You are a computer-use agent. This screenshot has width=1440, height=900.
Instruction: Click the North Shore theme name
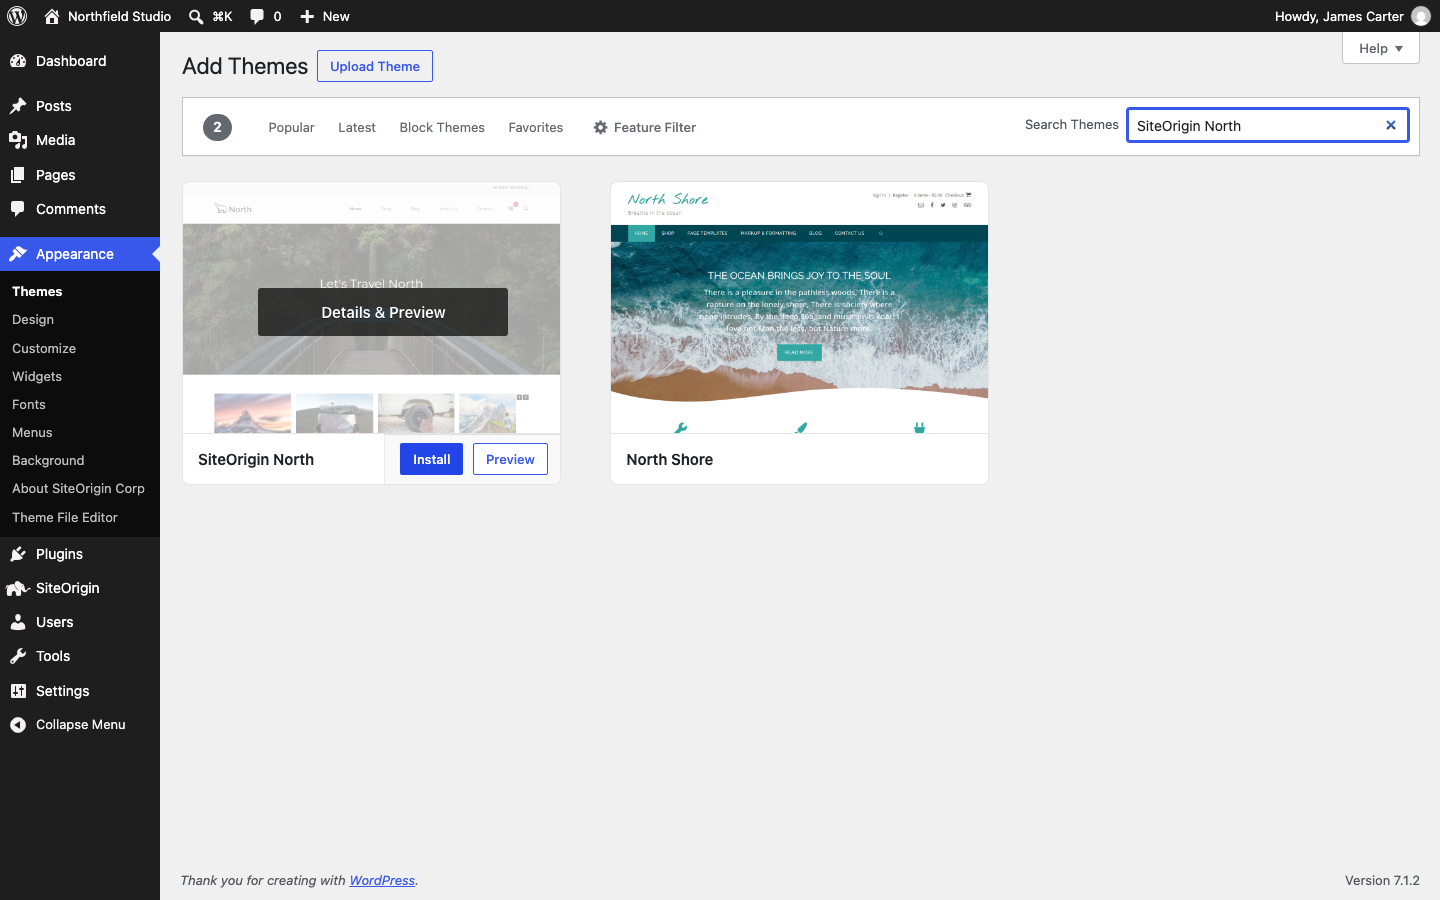(x=670, y=459)
